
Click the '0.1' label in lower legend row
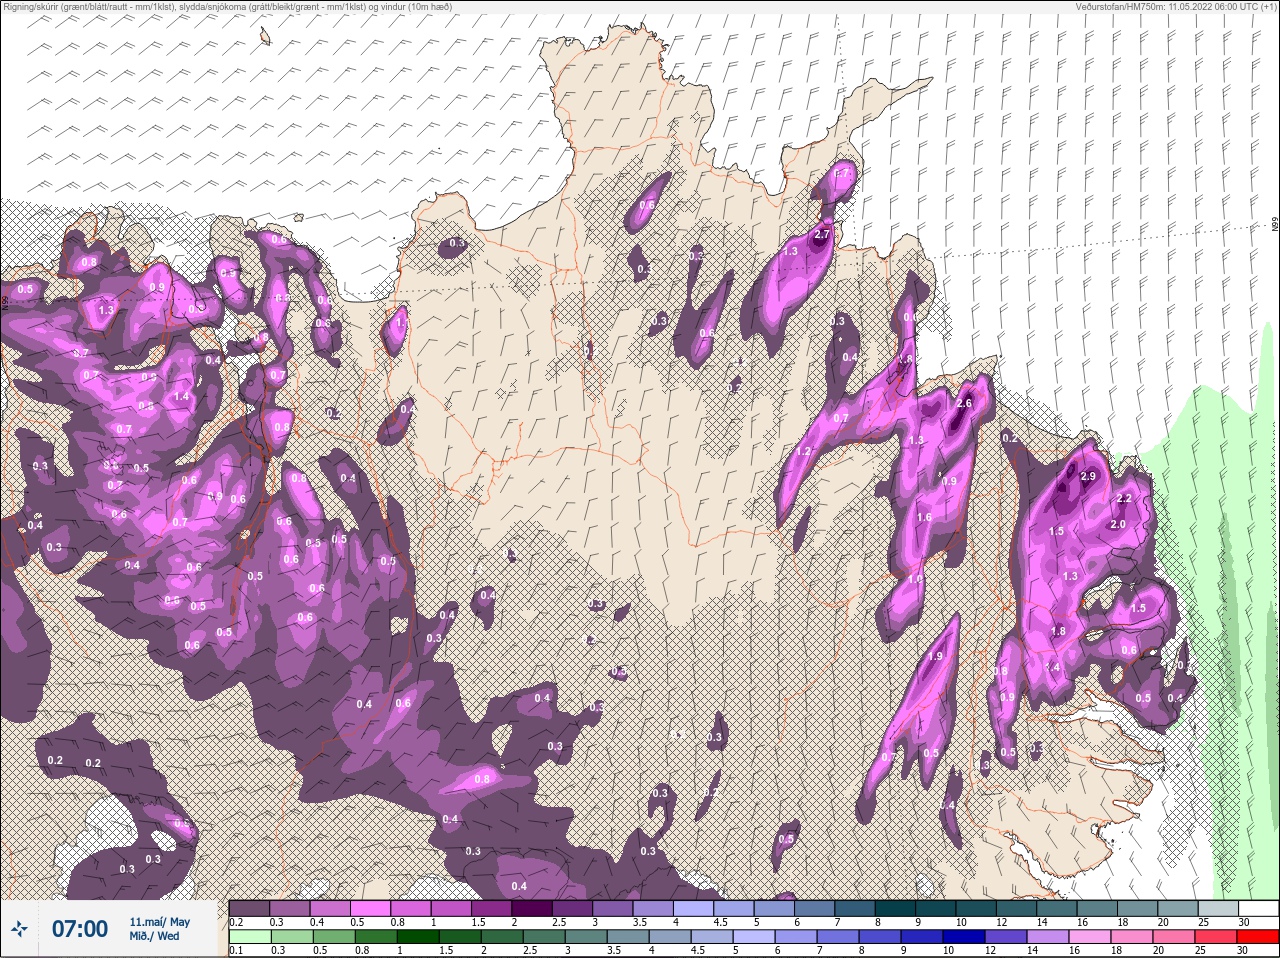[236, 950]
